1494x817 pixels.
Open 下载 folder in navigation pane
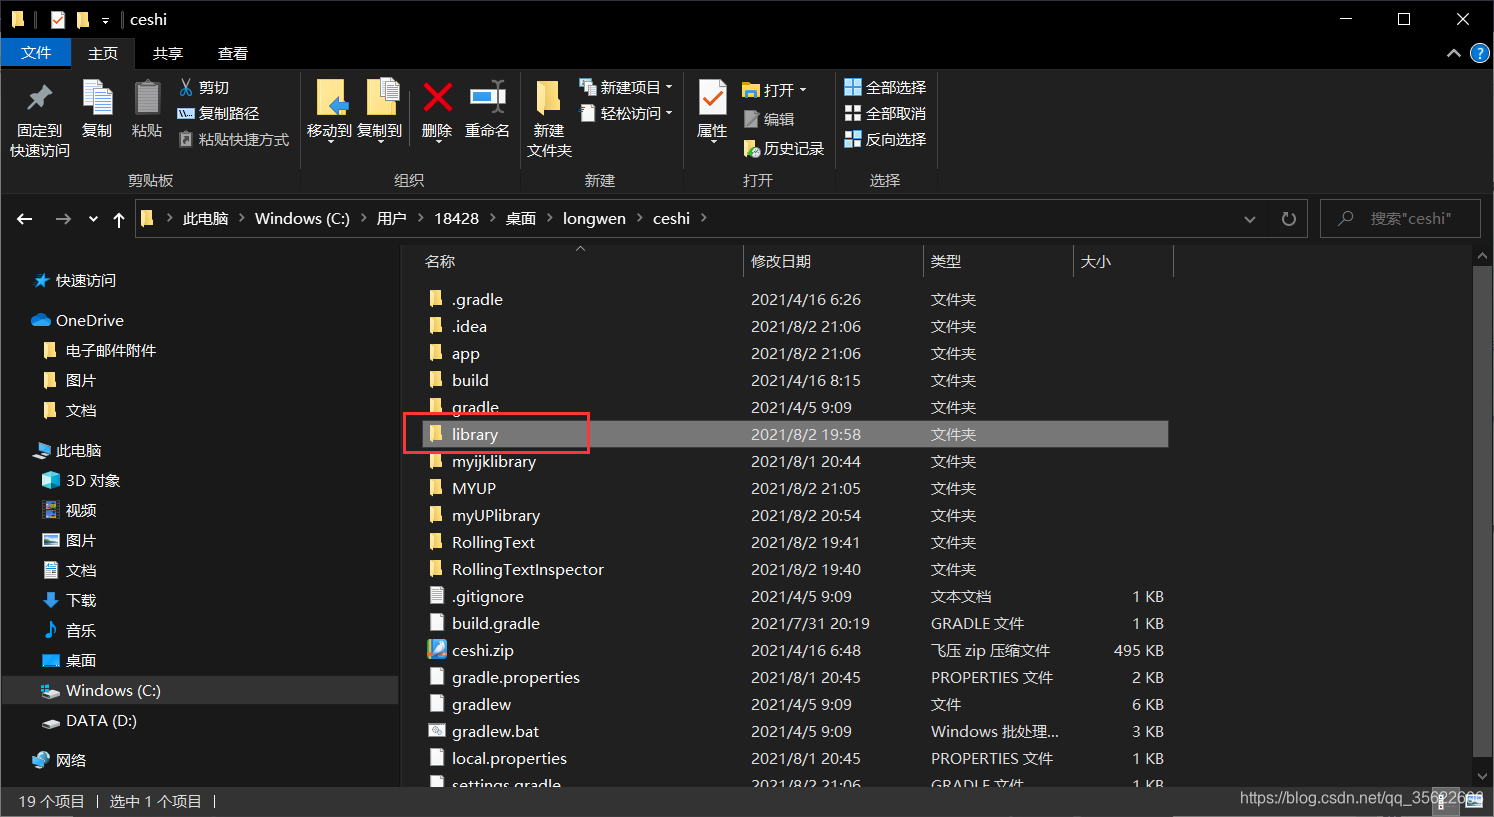[70, 601]
